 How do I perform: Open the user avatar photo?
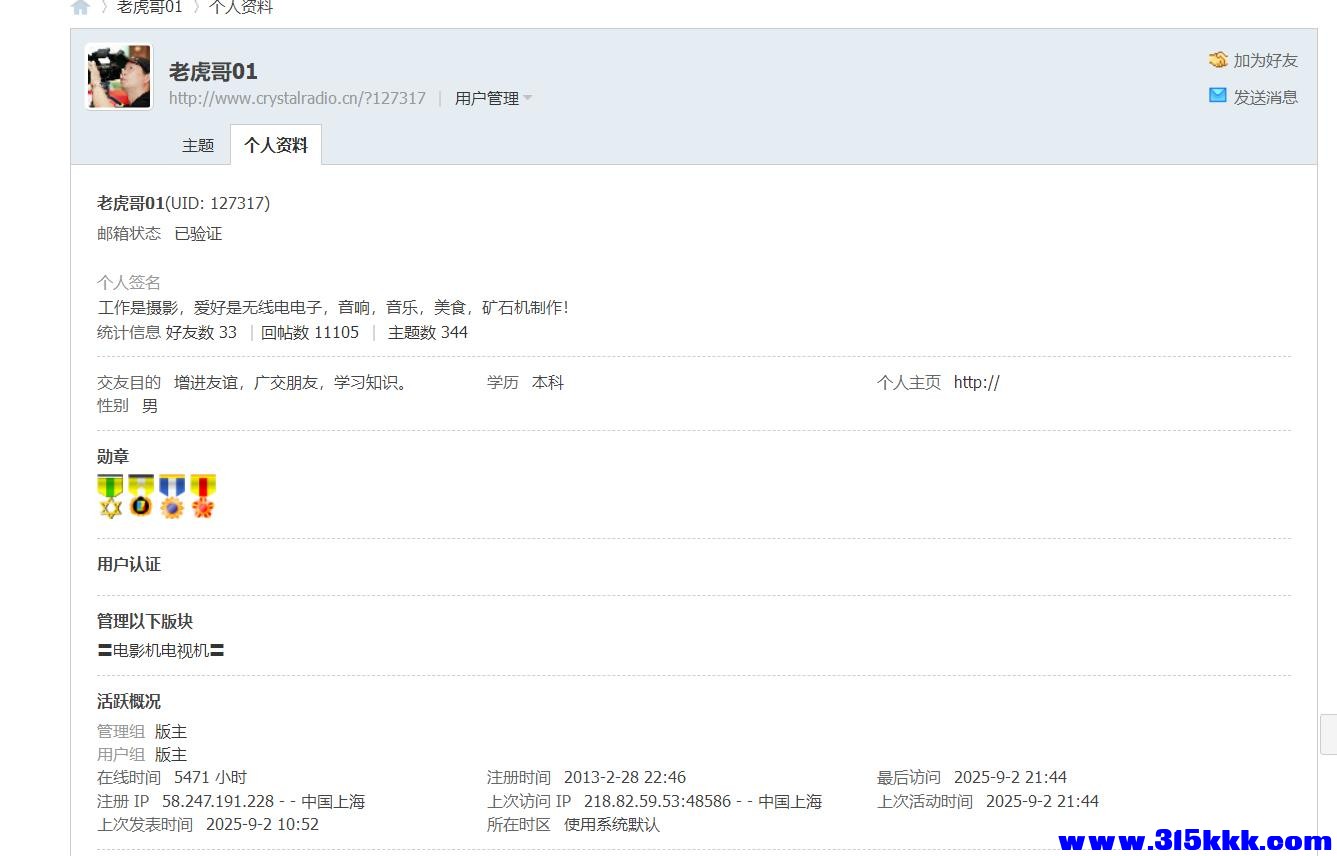pos(119,76)
